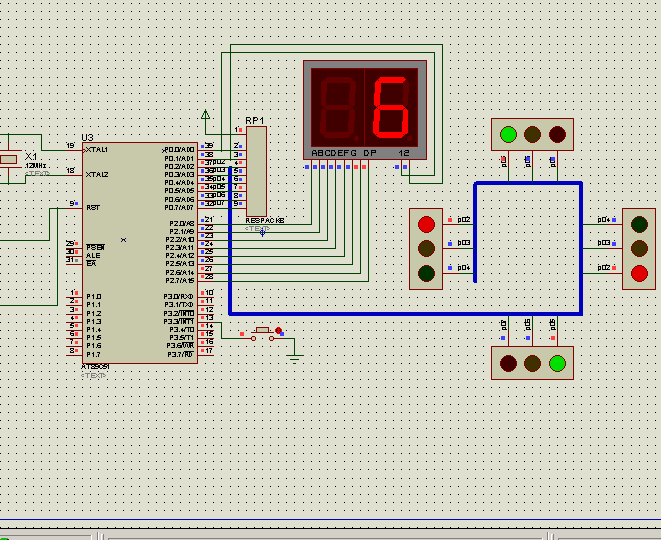Click the P2.0/A8 pin label

(182, 223)
